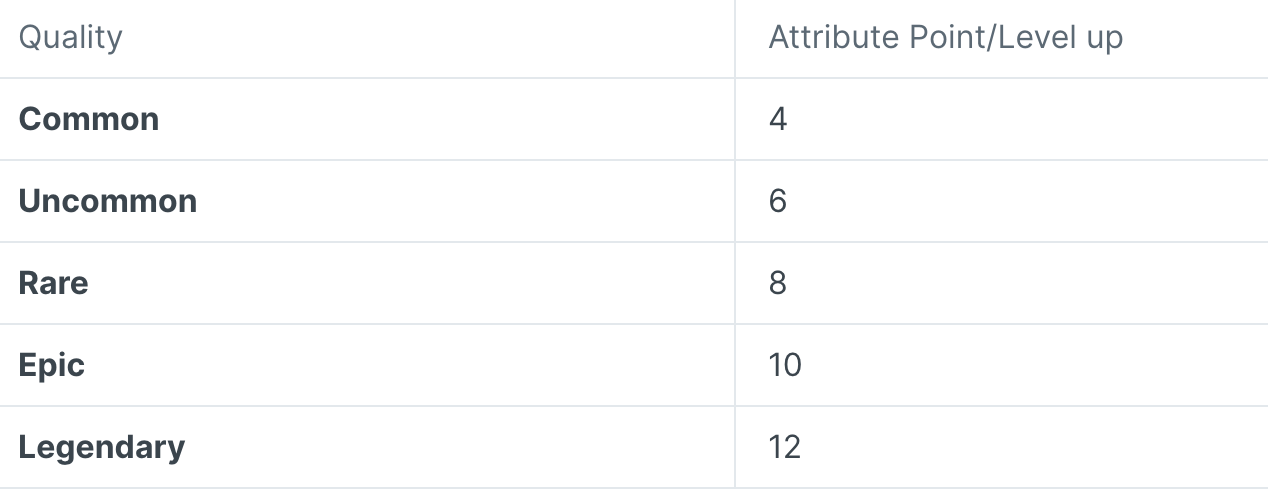Select the Common quality cell
The image size is (1268, 490).
point(89,119)
